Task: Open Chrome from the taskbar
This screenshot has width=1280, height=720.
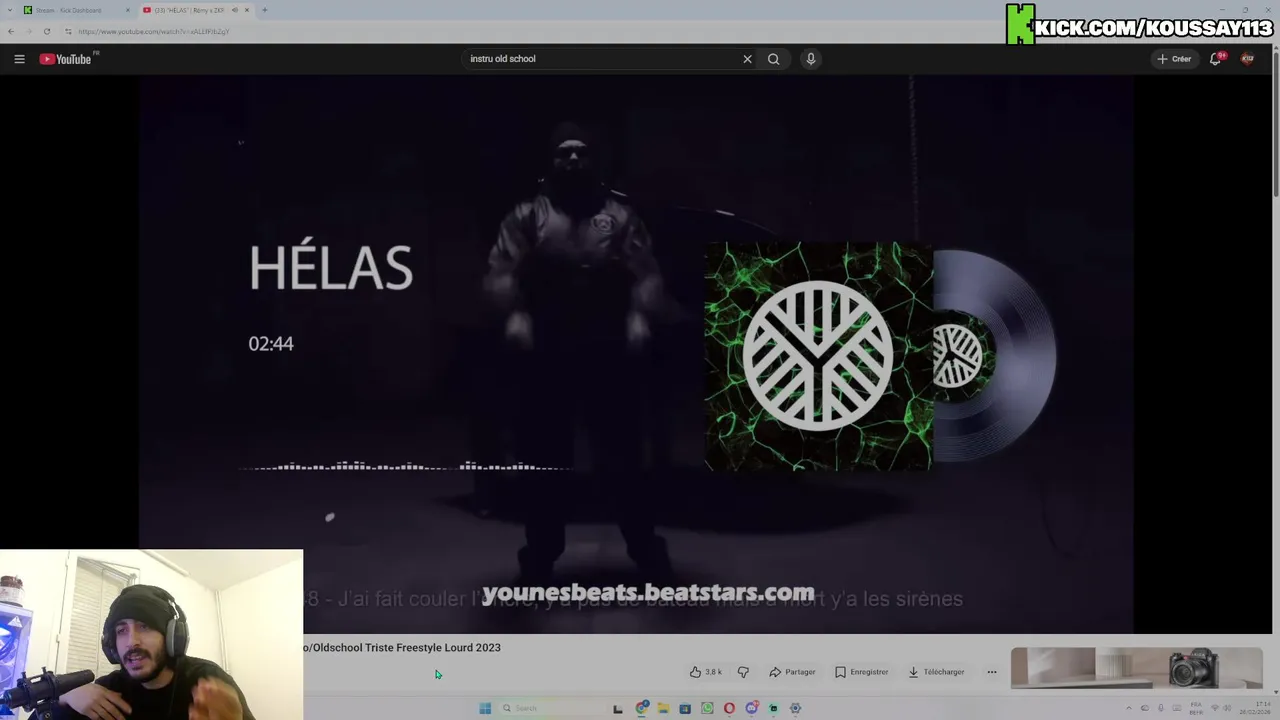Action: [642, 708]
